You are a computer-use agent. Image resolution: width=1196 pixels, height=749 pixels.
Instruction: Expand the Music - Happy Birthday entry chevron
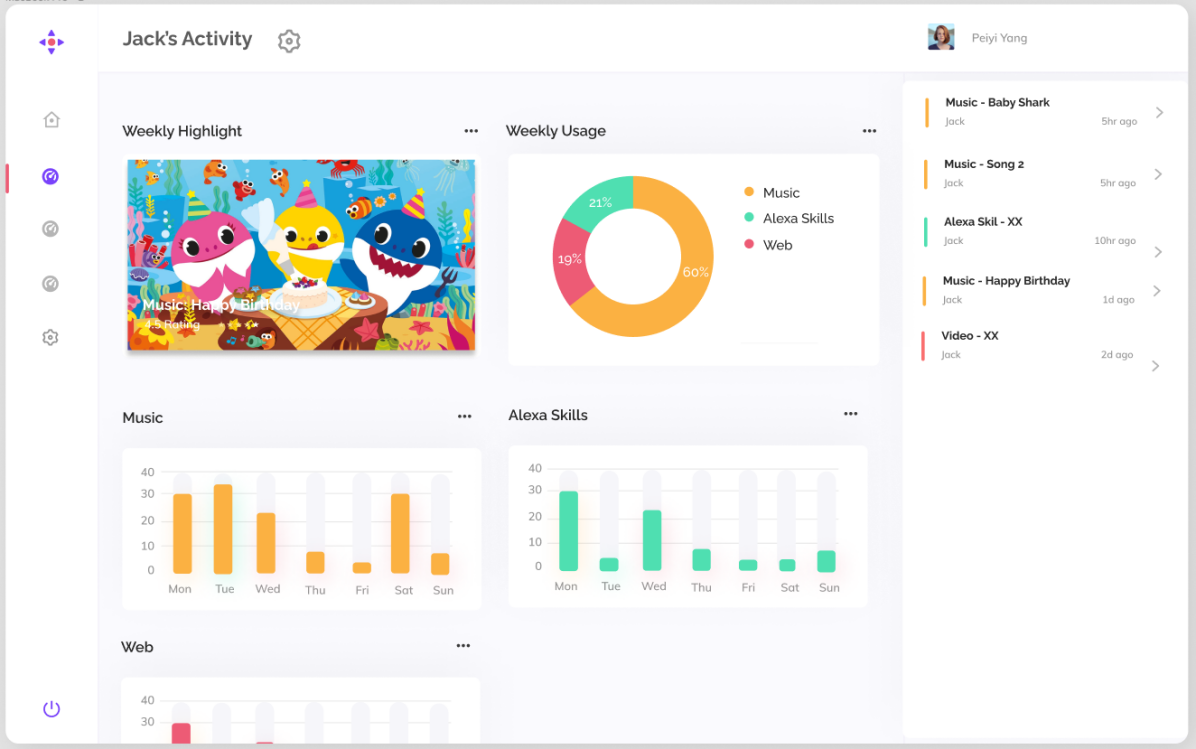(1157, 291)
